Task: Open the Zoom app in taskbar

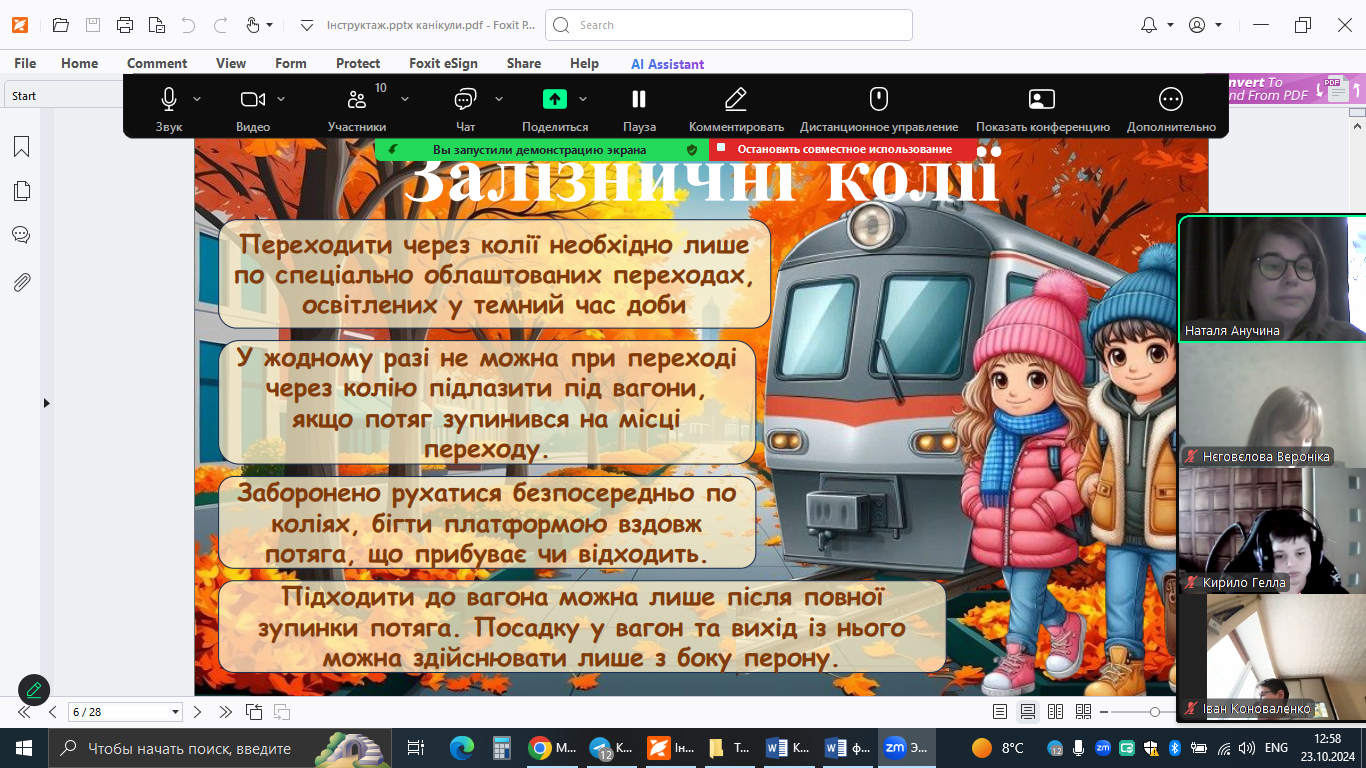Action: 905,747
